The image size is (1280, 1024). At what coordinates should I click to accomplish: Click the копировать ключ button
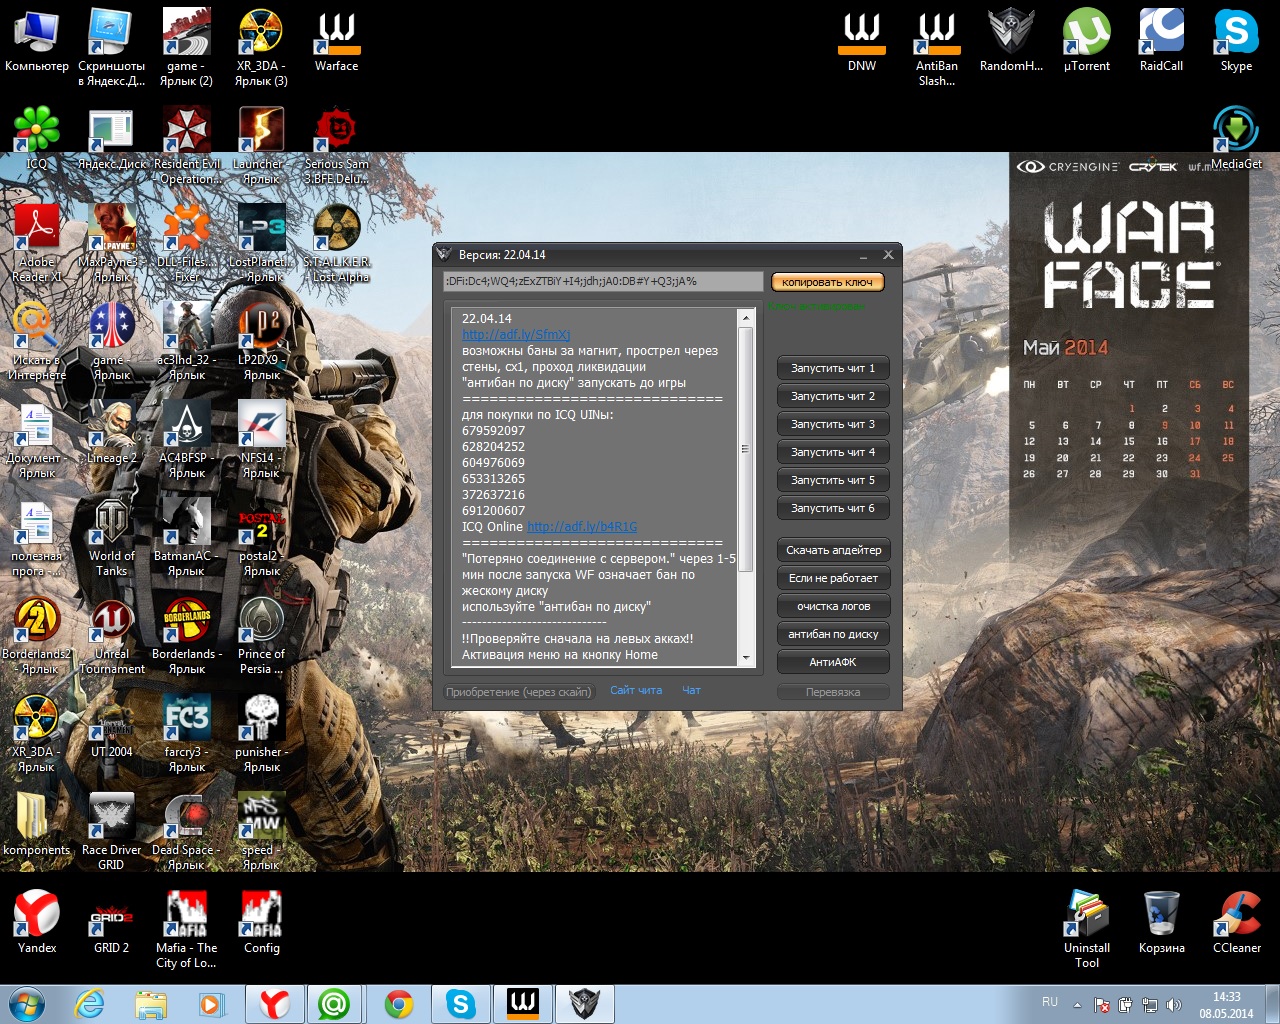pyautogui.click(x=827, y=282)
